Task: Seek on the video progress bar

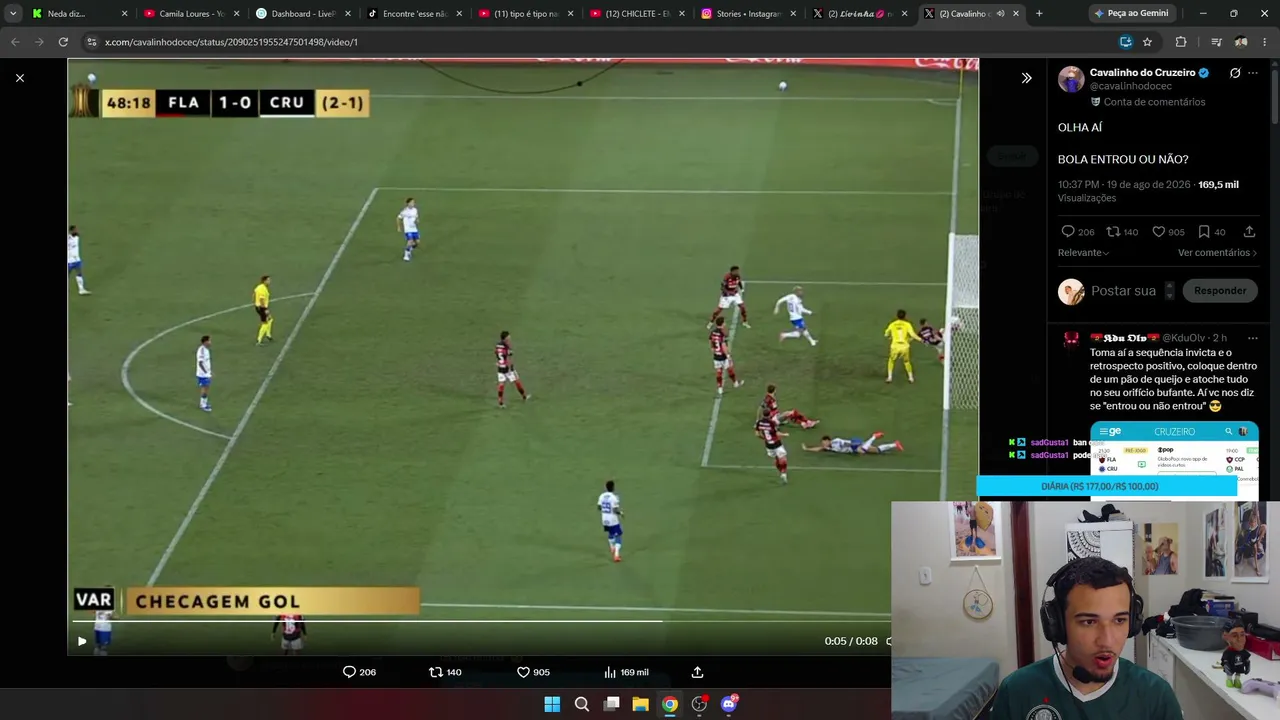Action: (478, 621)
